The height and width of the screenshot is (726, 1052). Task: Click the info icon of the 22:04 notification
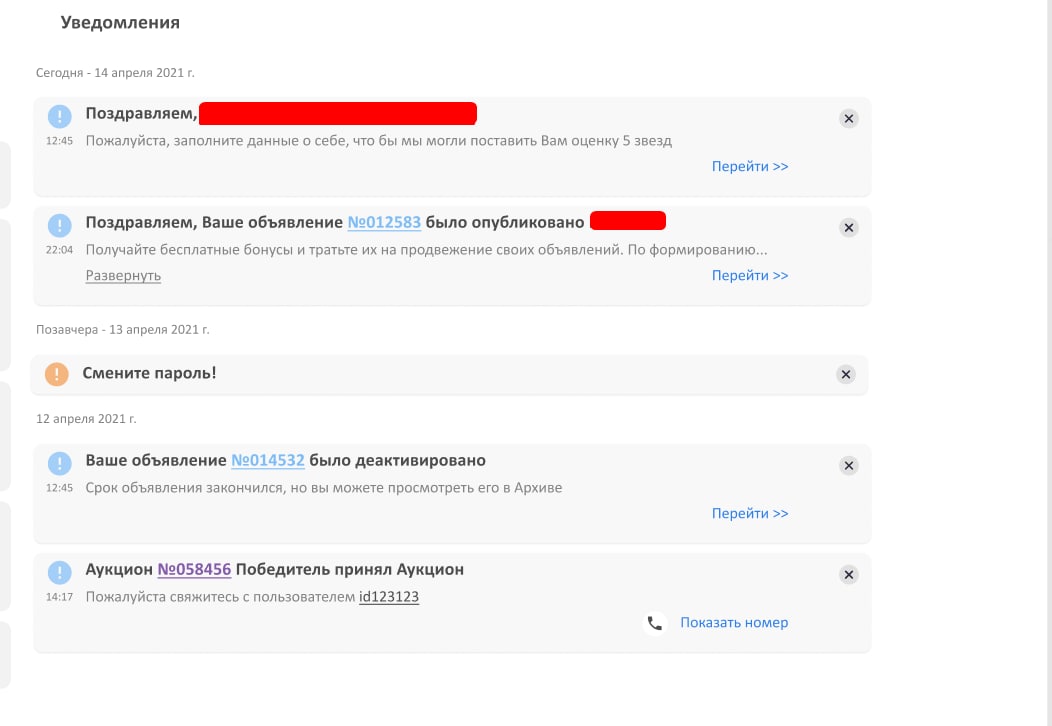click(60, 225)
